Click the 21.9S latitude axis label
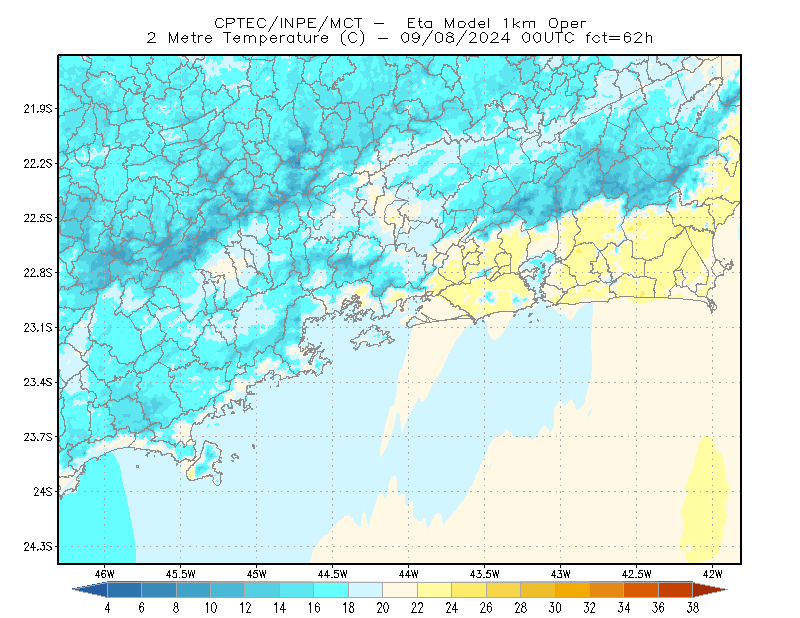This screenshot has width=800, height=618. pyautogui.click(x=38, y=109)
